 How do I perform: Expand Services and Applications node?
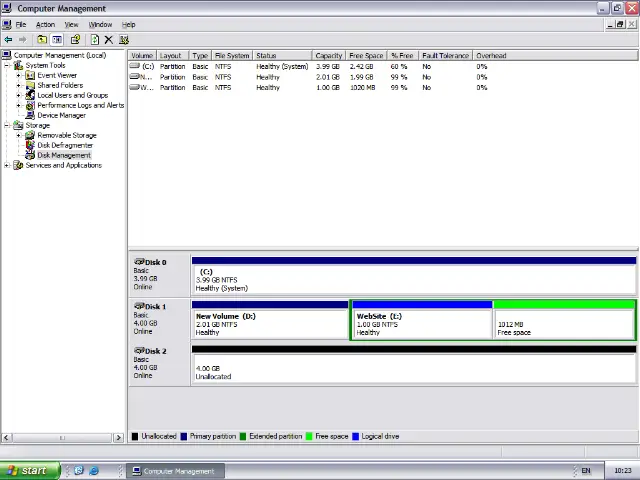pos(7,165)
